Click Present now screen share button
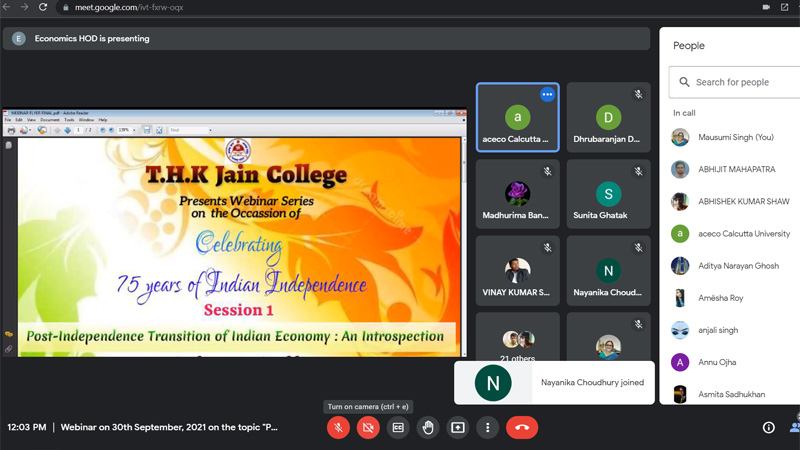Viewport: 800px width, 450px height. (458, 428)
